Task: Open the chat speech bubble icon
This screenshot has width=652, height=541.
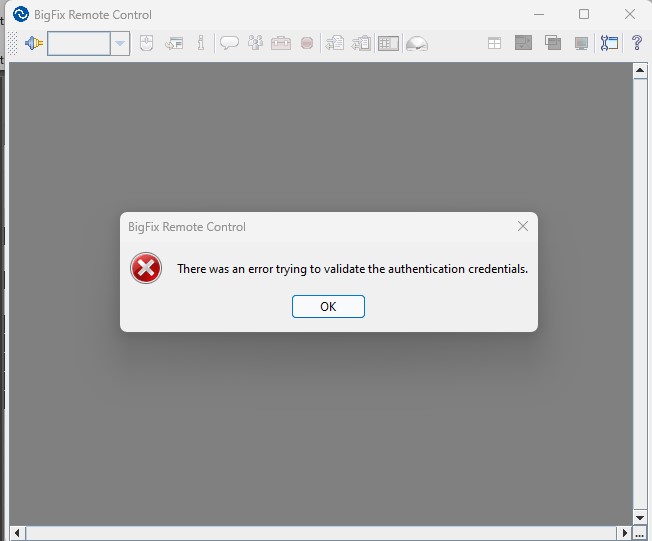Action: tap(229, 43)
